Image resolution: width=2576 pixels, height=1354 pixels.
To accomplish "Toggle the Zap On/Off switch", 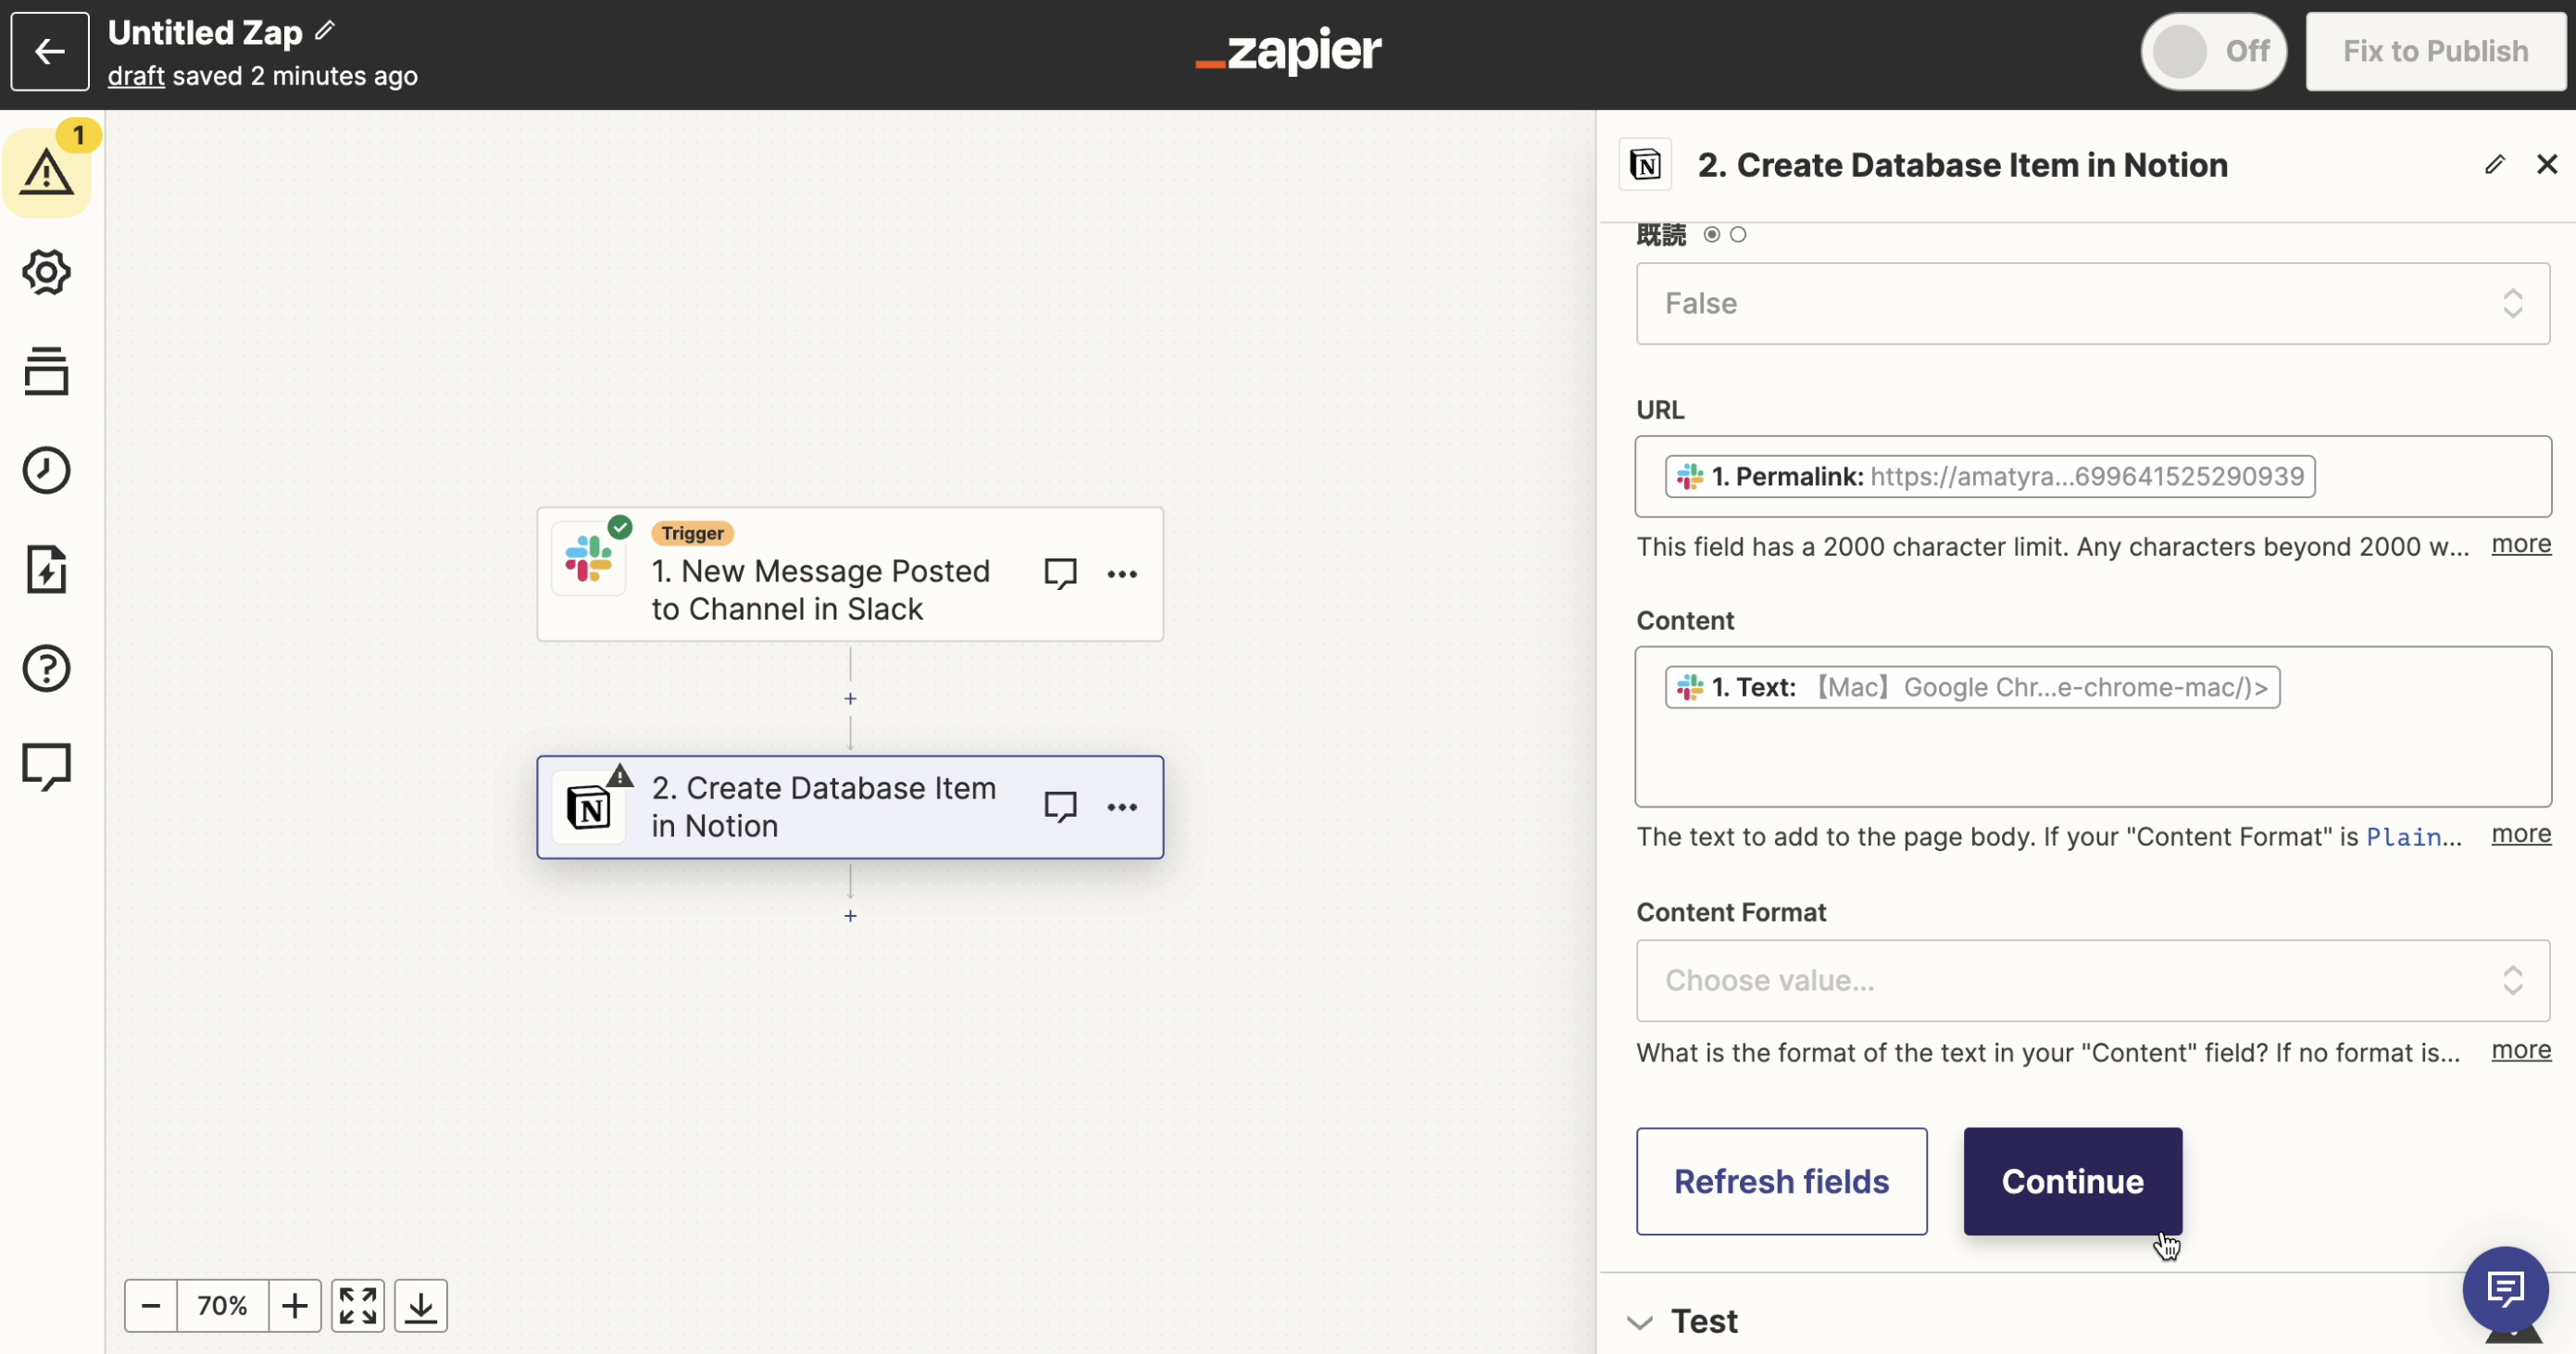I will (2212, 51).
